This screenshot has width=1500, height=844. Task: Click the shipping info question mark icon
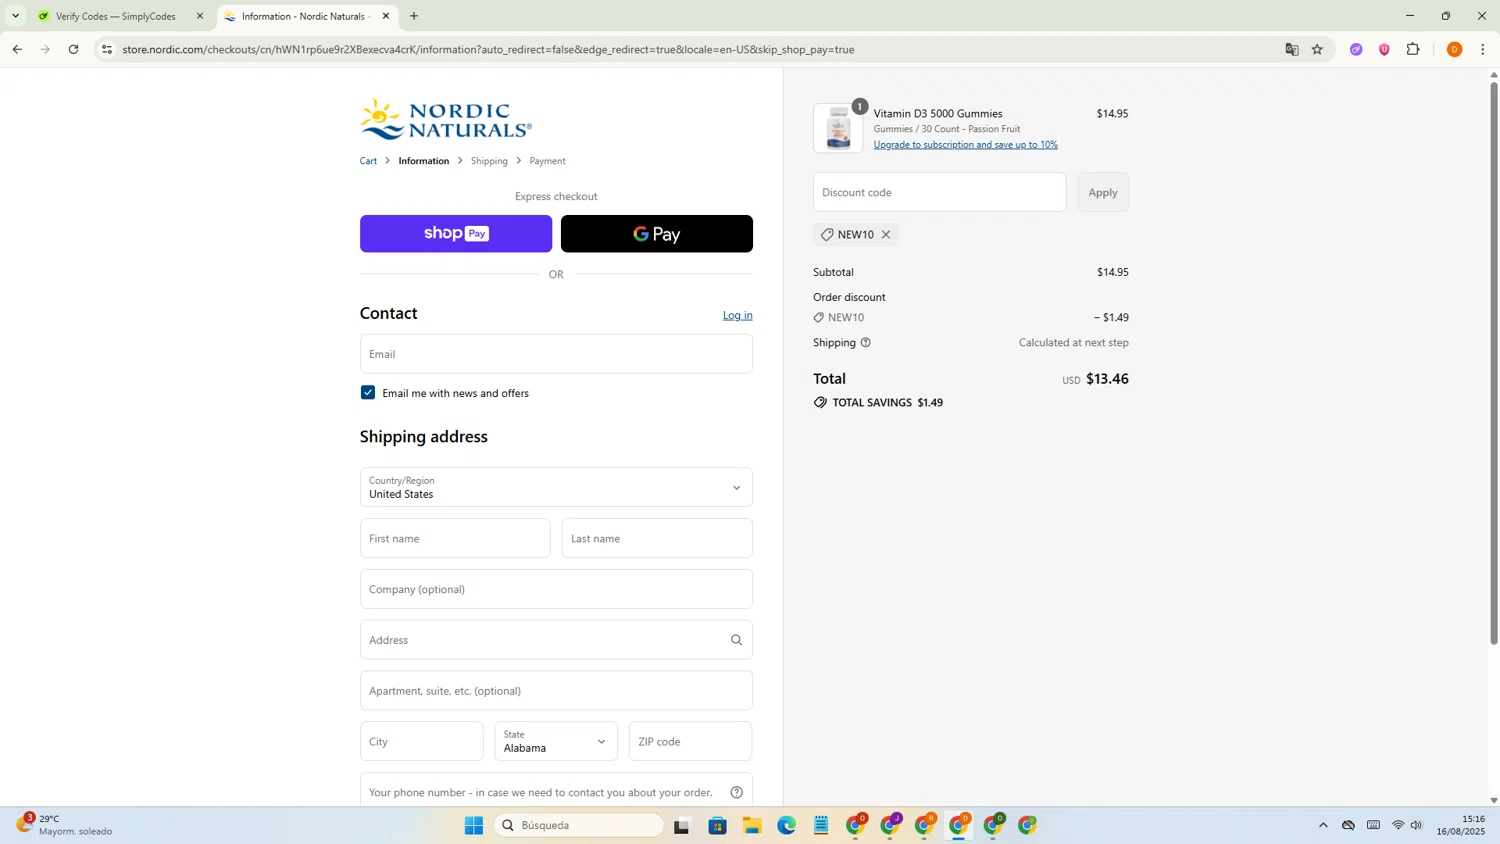(866, 342)
